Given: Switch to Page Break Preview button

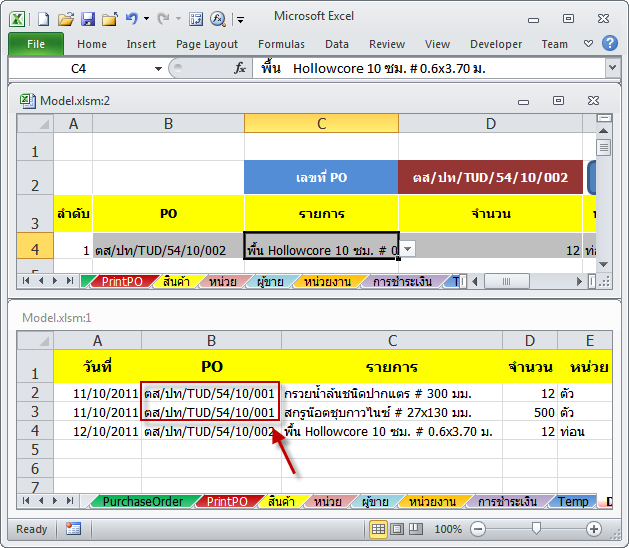Looking at the screenshot, I should point(417,529).
